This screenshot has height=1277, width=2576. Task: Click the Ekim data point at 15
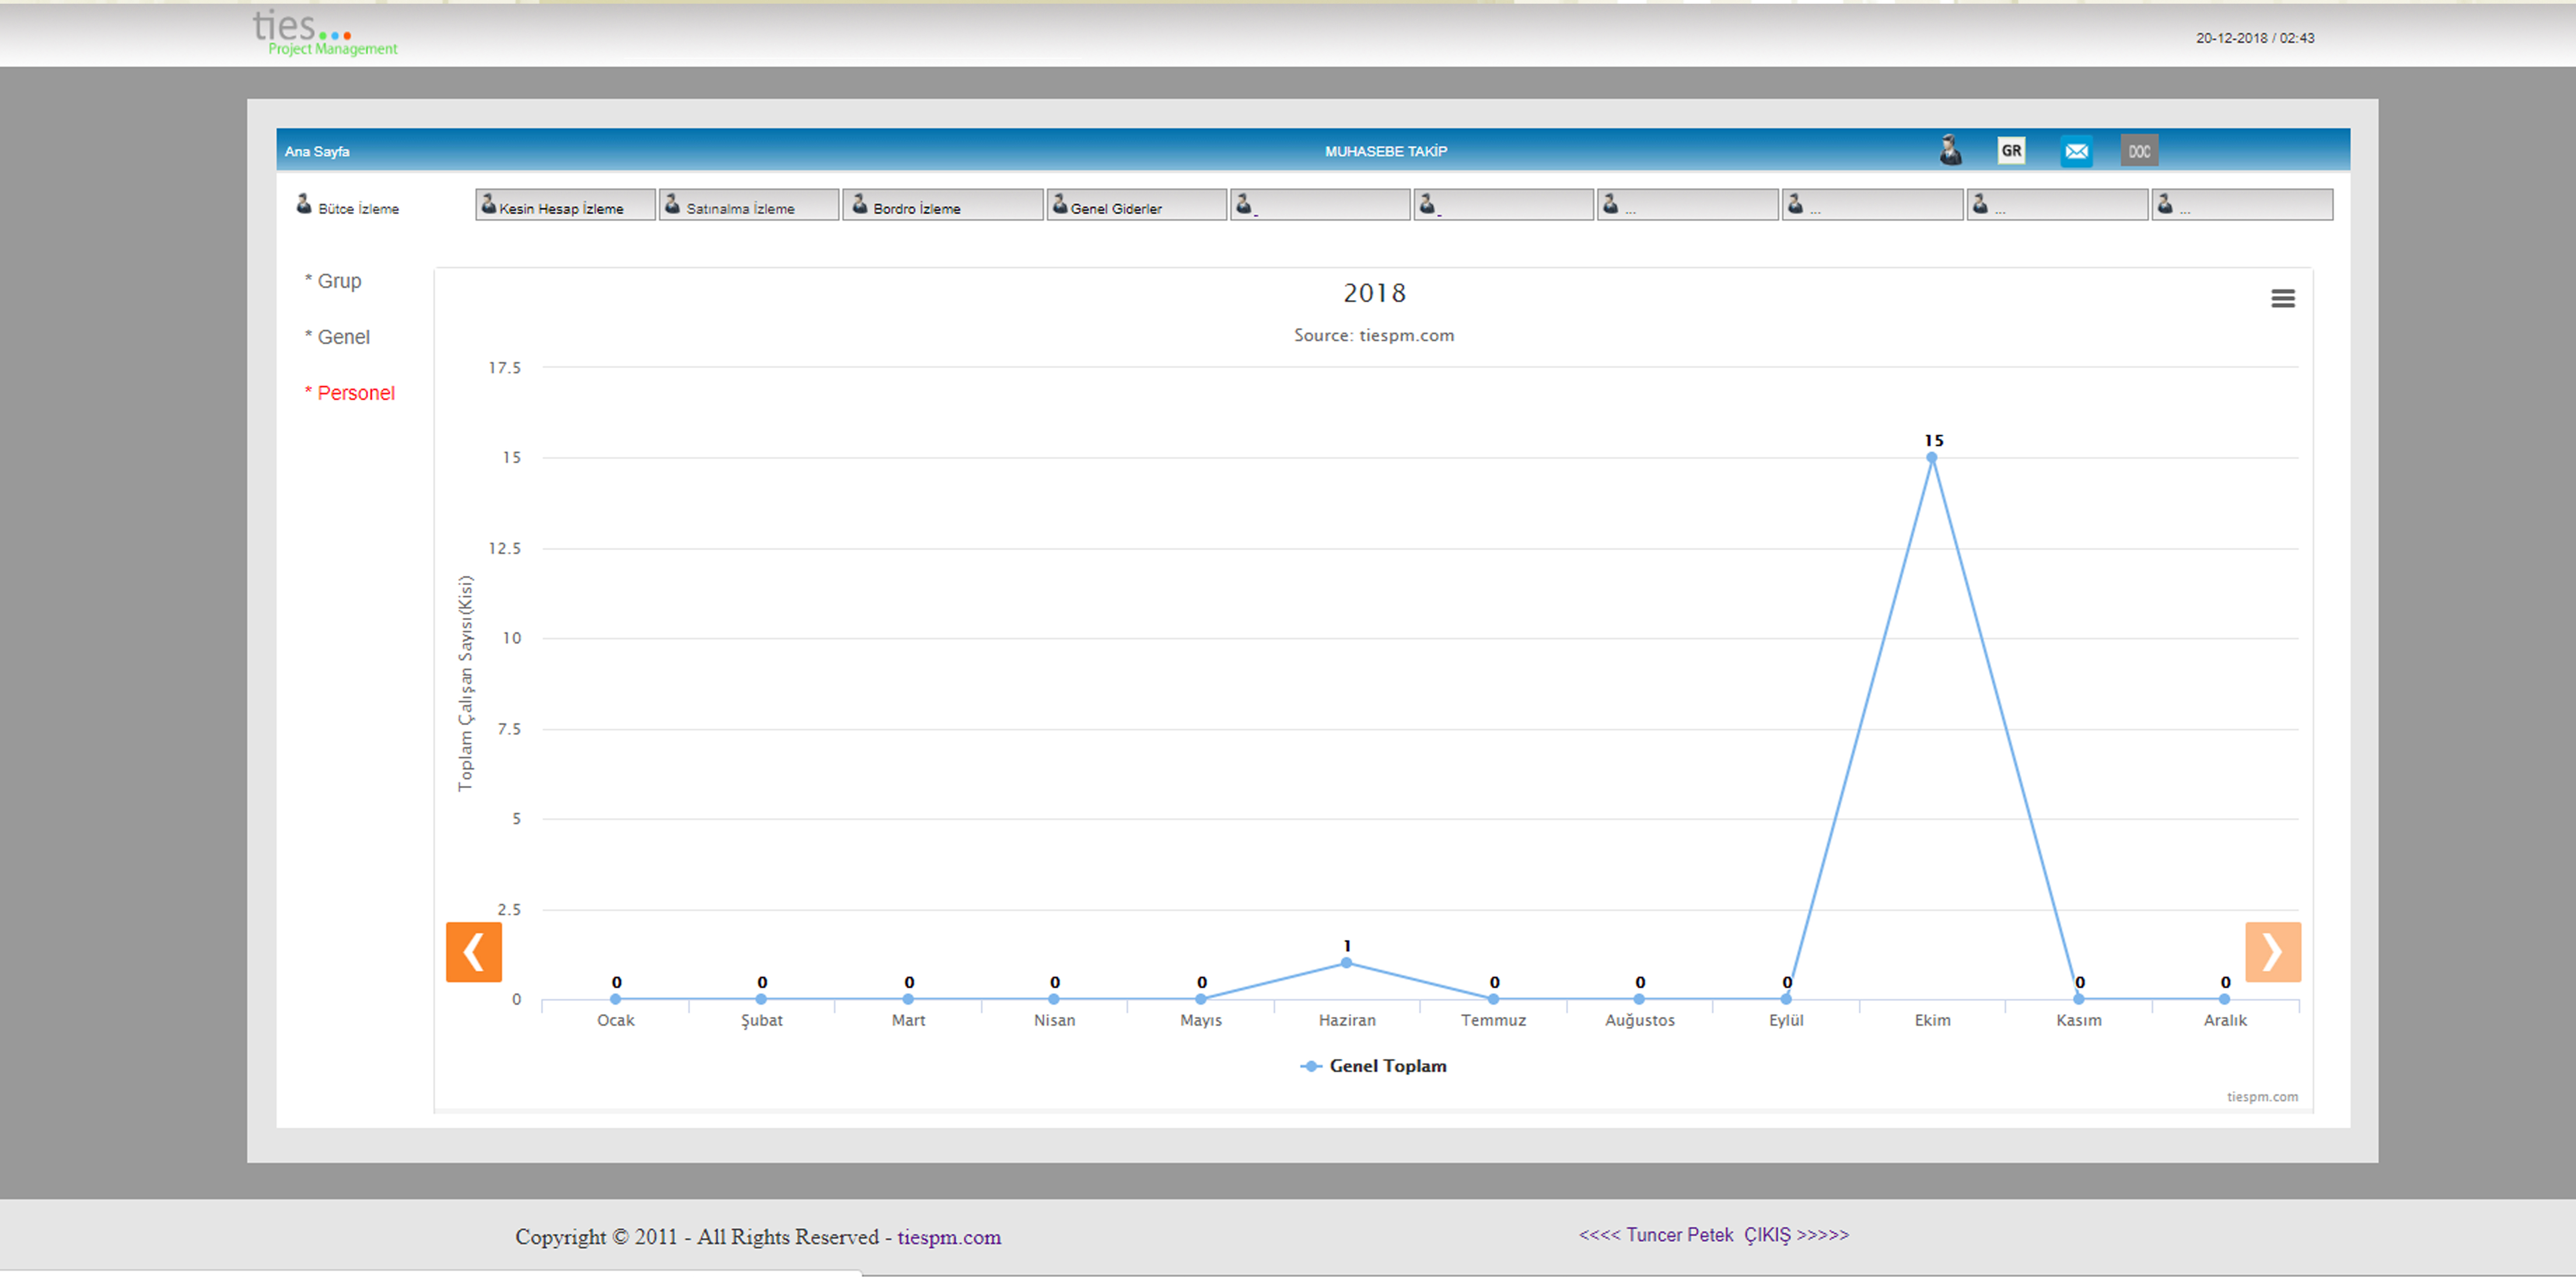click(1932, 458)
